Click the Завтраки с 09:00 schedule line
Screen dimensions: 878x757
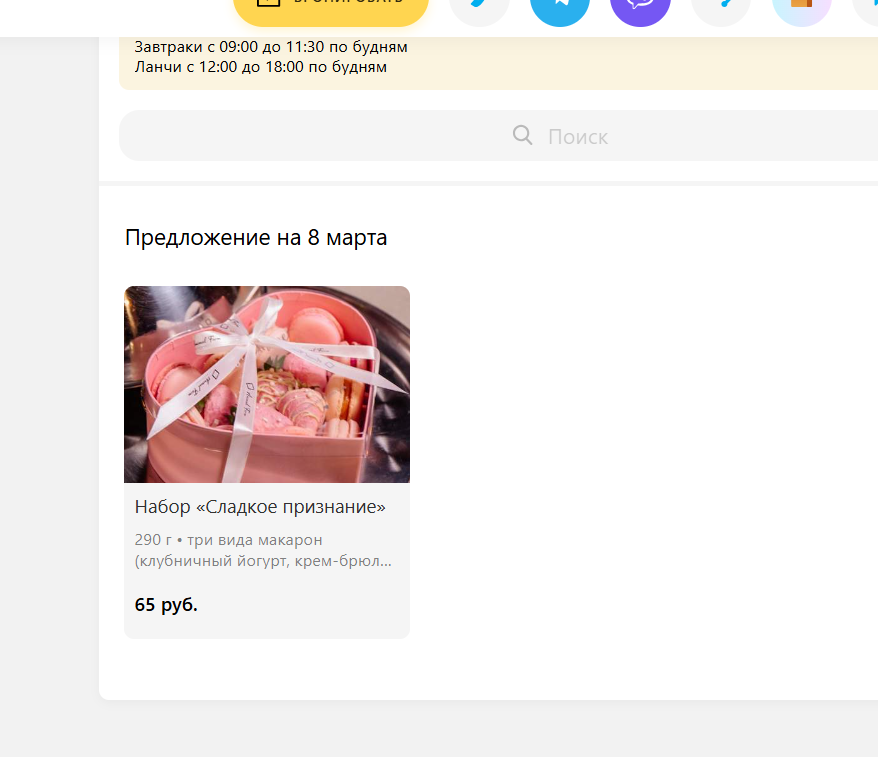[271, 46]
